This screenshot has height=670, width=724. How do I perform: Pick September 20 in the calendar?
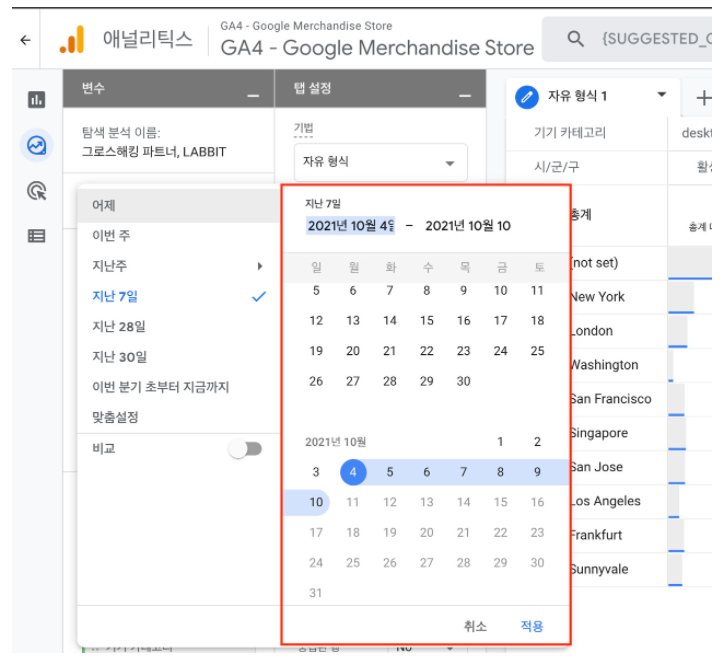pyautogui.click(x=353, y=351)
